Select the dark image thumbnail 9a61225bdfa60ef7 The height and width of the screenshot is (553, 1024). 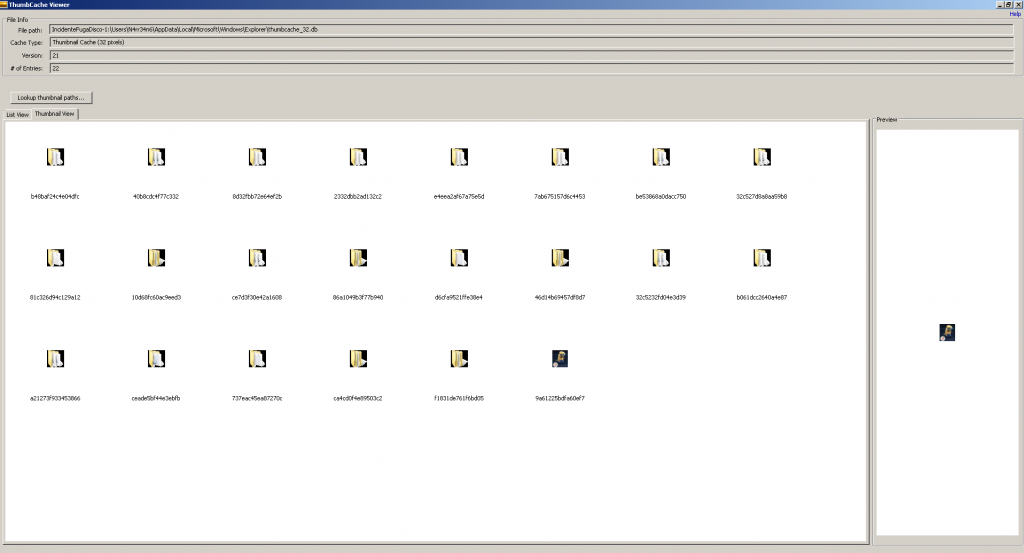[x=560, y=359]
